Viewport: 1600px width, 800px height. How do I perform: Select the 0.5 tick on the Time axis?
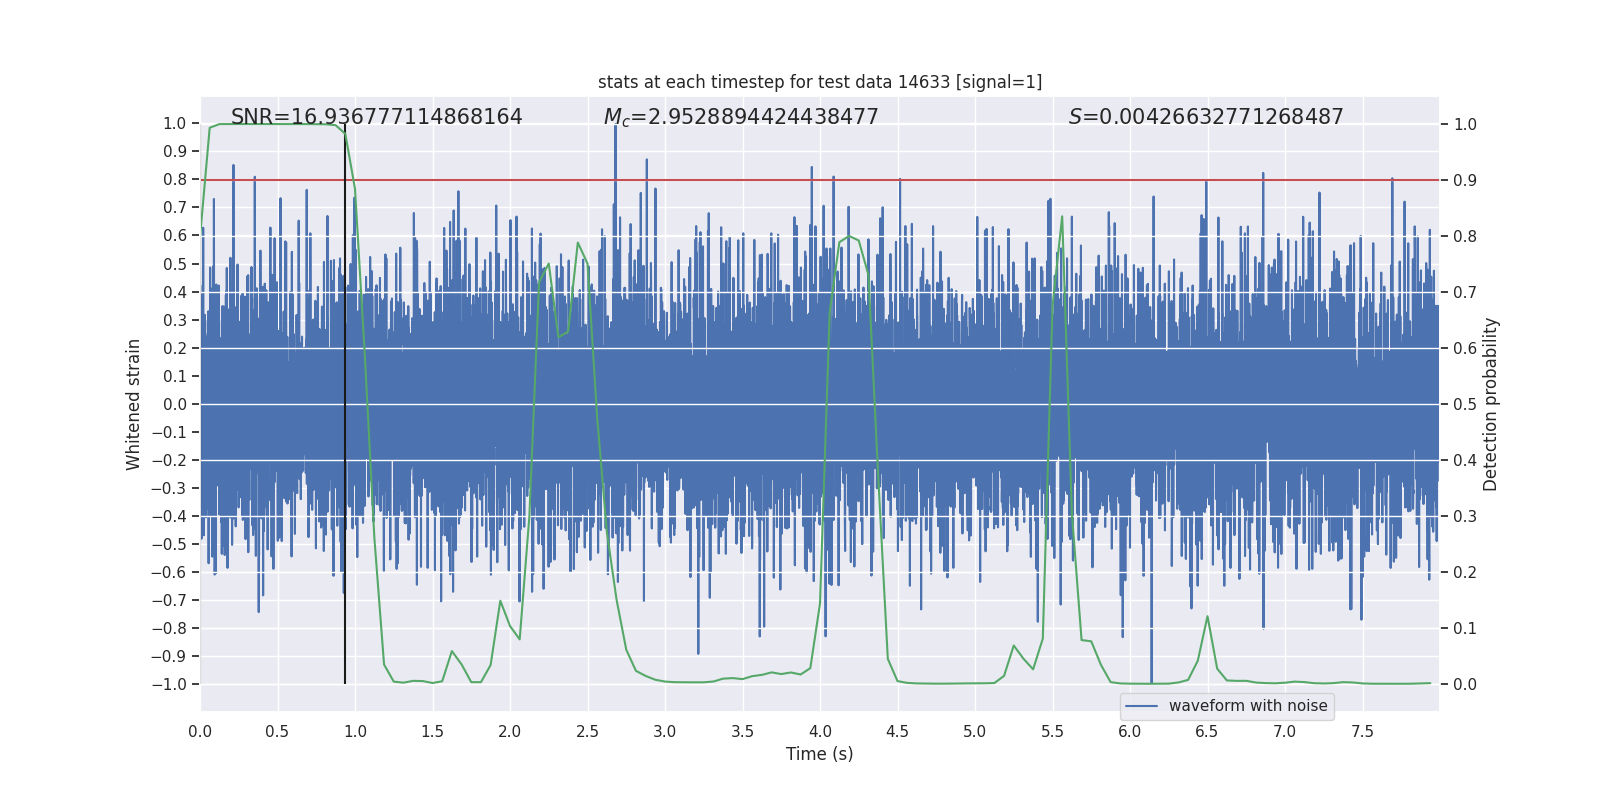277,731
